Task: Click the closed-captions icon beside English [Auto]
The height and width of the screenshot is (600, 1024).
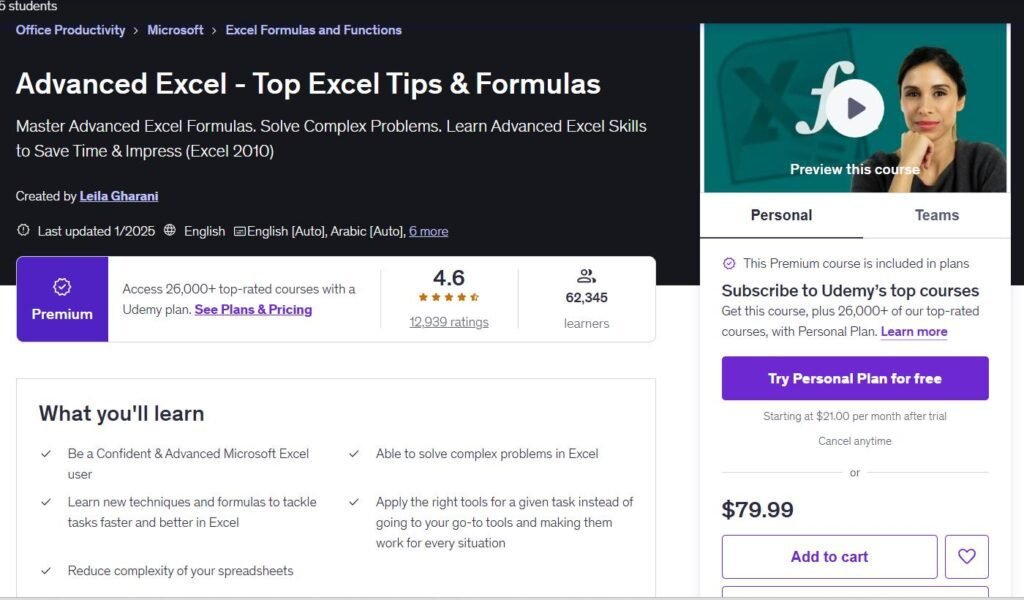Action: tap(239, 231)
